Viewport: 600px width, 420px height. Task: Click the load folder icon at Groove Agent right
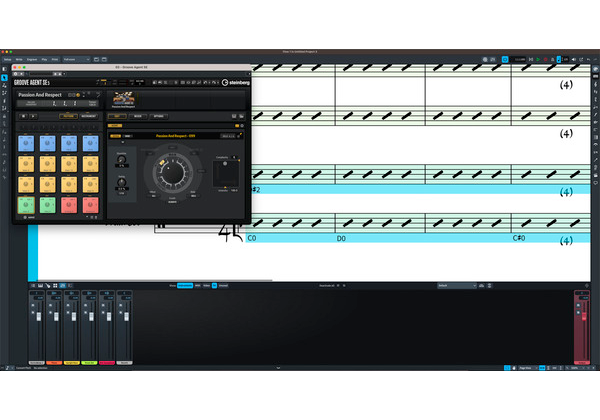click(x=241, y=116)
